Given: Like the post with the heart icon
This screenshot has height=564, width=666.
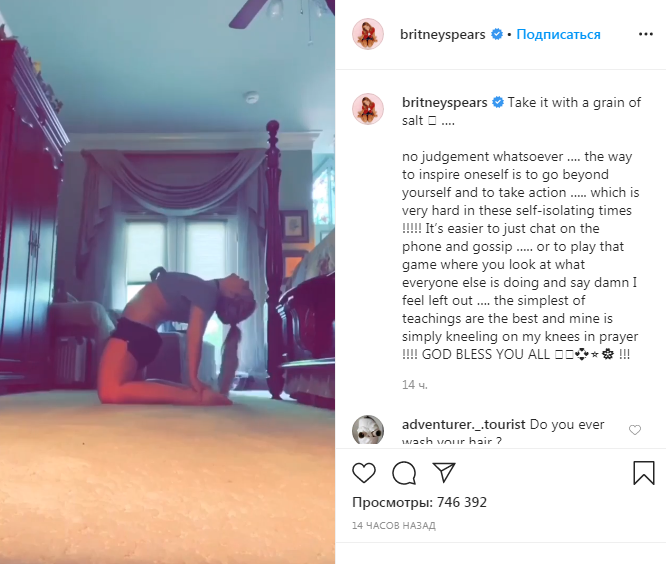Looking at the screenshot, I should click(364, 473).
